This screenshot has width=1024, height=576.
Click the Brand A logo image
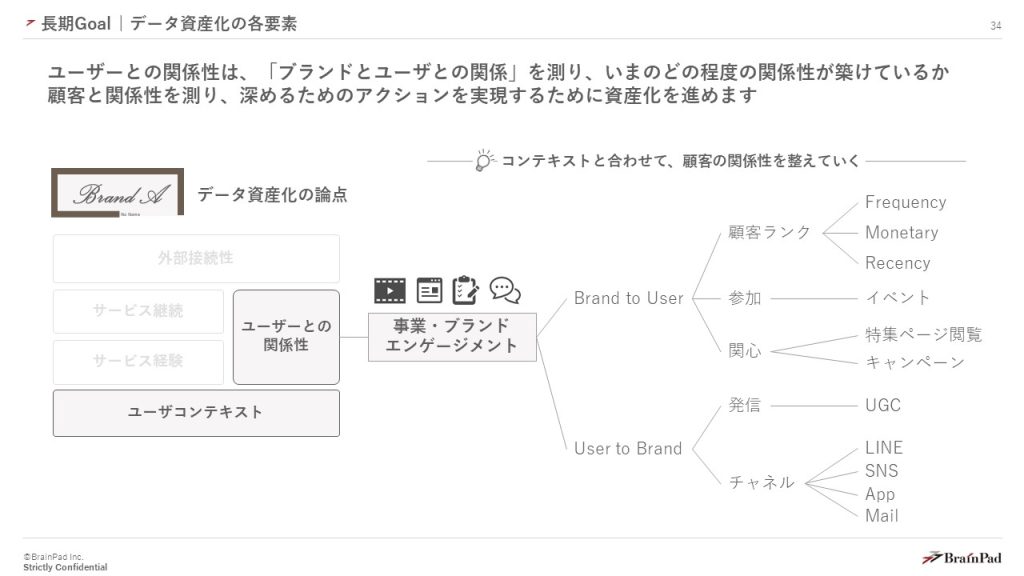(x=118, y=192)
